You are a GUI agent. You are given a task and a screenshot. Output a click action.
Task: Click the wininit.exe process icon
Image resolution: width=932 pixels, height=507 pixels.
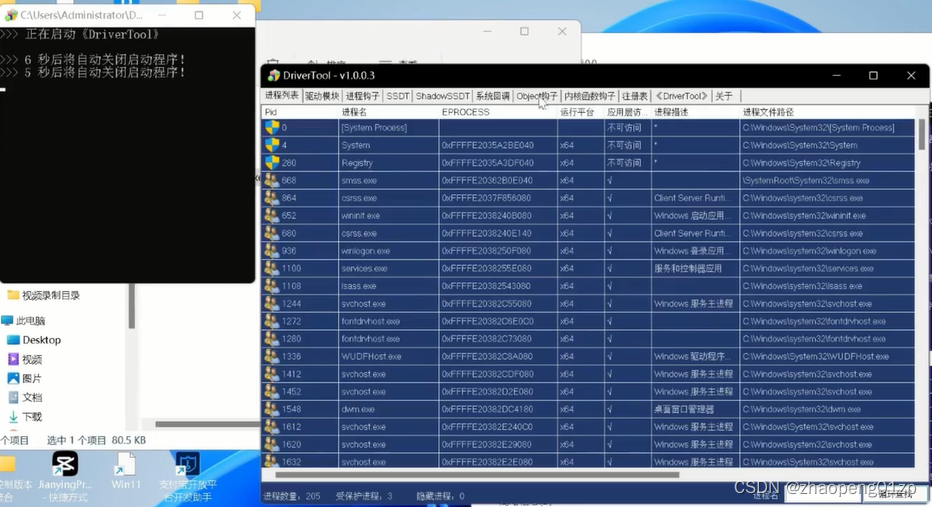point(272,215)
